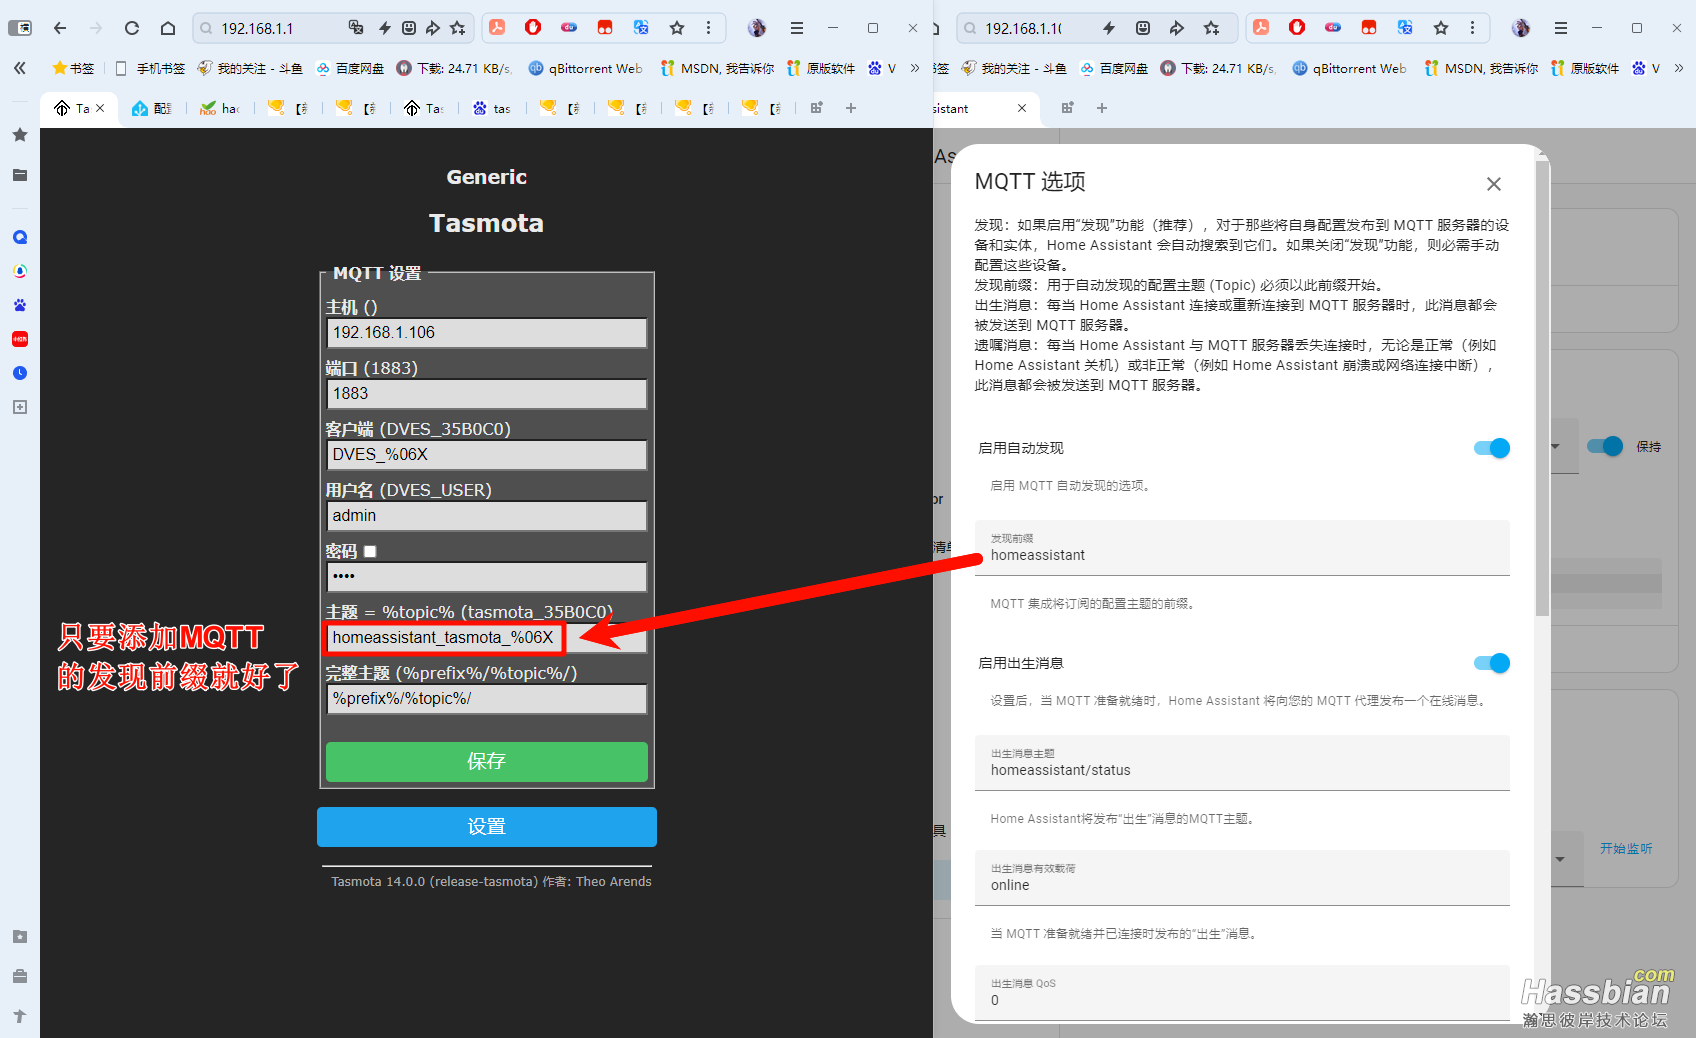The height and width of the screenshot is (1038, 1696).
Task: Toggle 启用出生消息 switch
Action: [x=1492, y=663]
